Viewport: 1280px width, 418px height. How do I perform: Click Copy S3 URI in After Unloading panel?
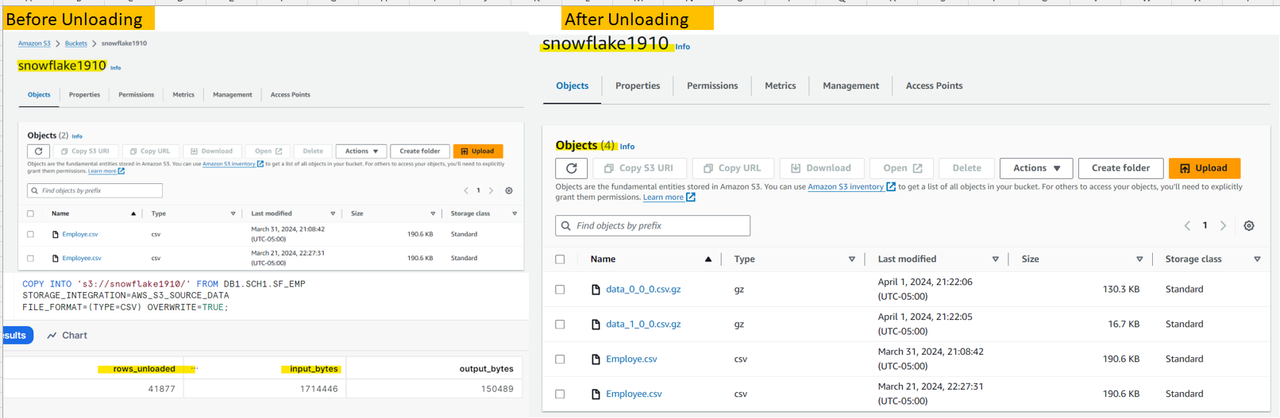coord(639,168)
